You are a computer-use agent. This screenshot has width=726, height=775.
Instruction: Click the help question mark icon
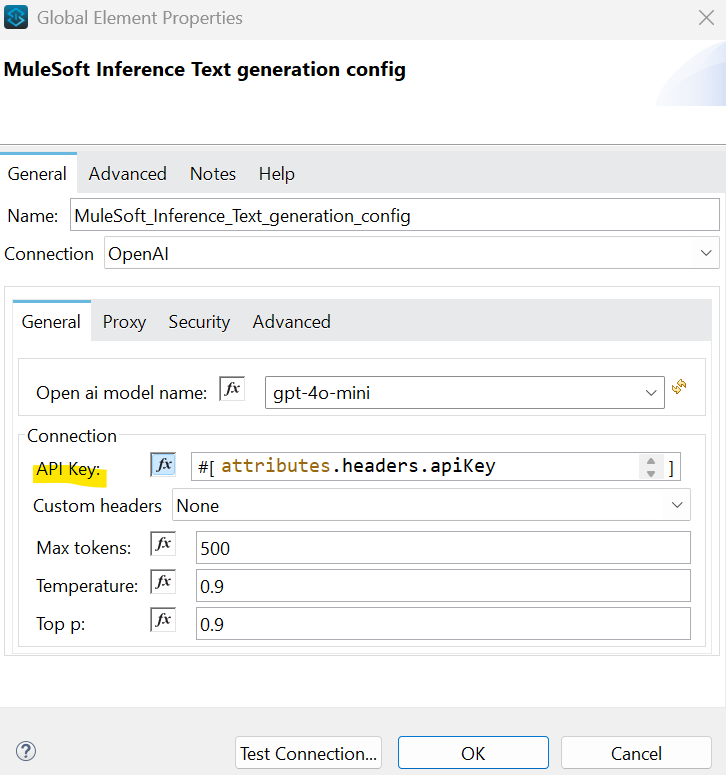click(26, 751)
